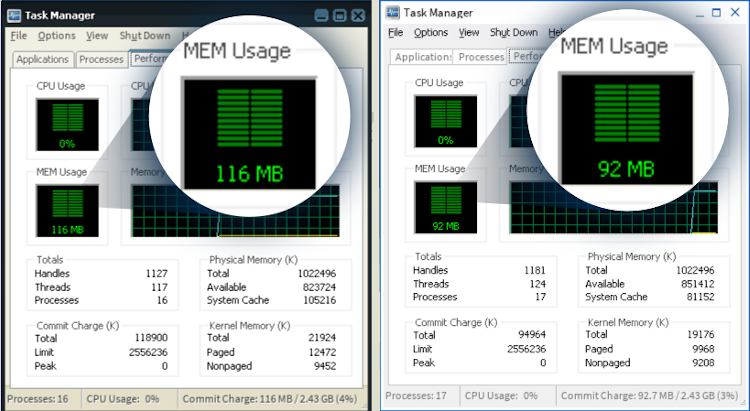750x411 pixels.
Task: Select Nonpaged value 9208
Action: [703, 363]
